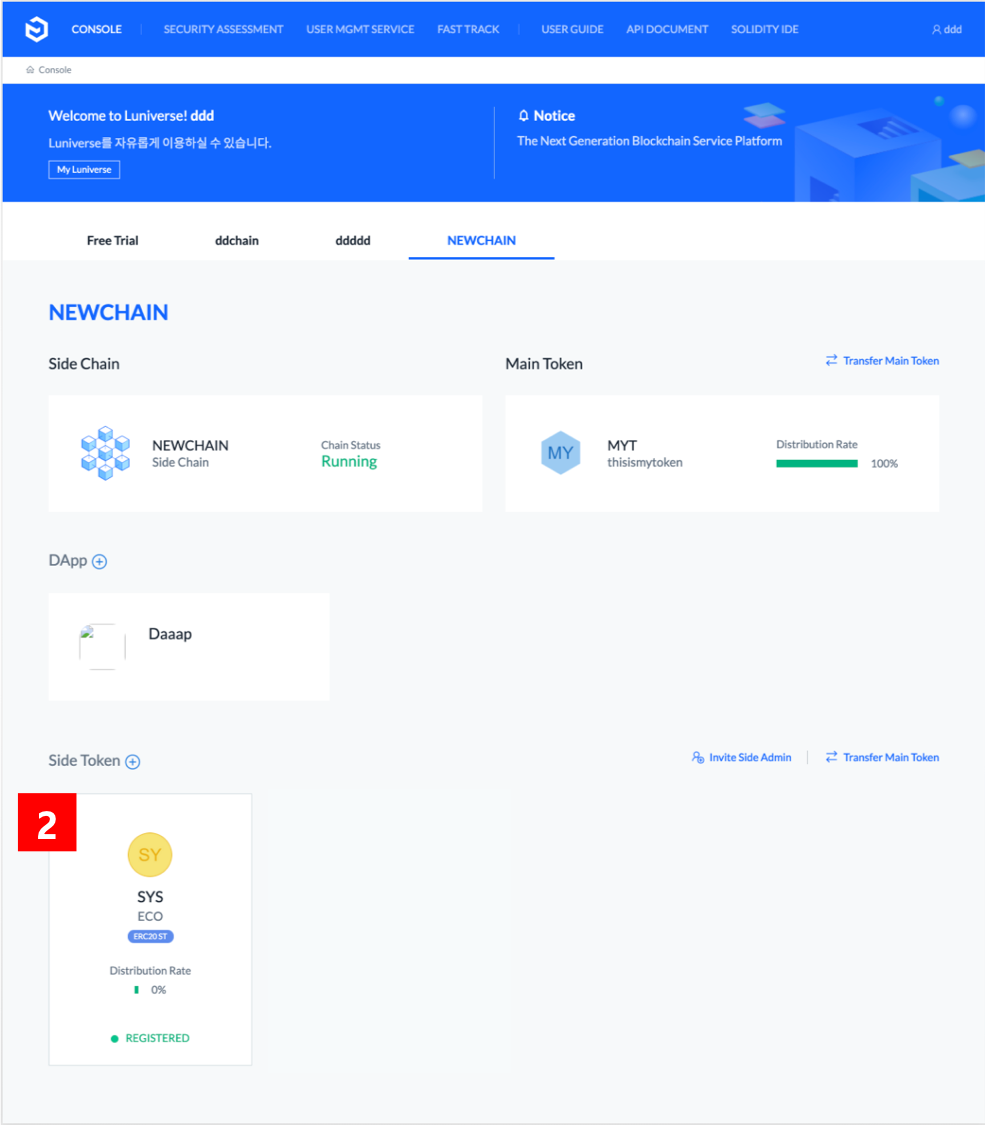Click the 0% distribution value on SYS
The height and width of the screenshot is (1125, 985).
159,990
